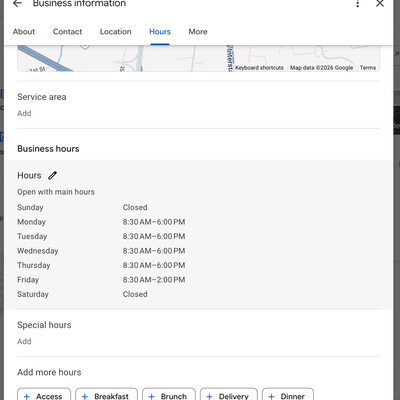Open the map Terms link
The width and height of the screenshot is (400, 400).
(368, 68)
